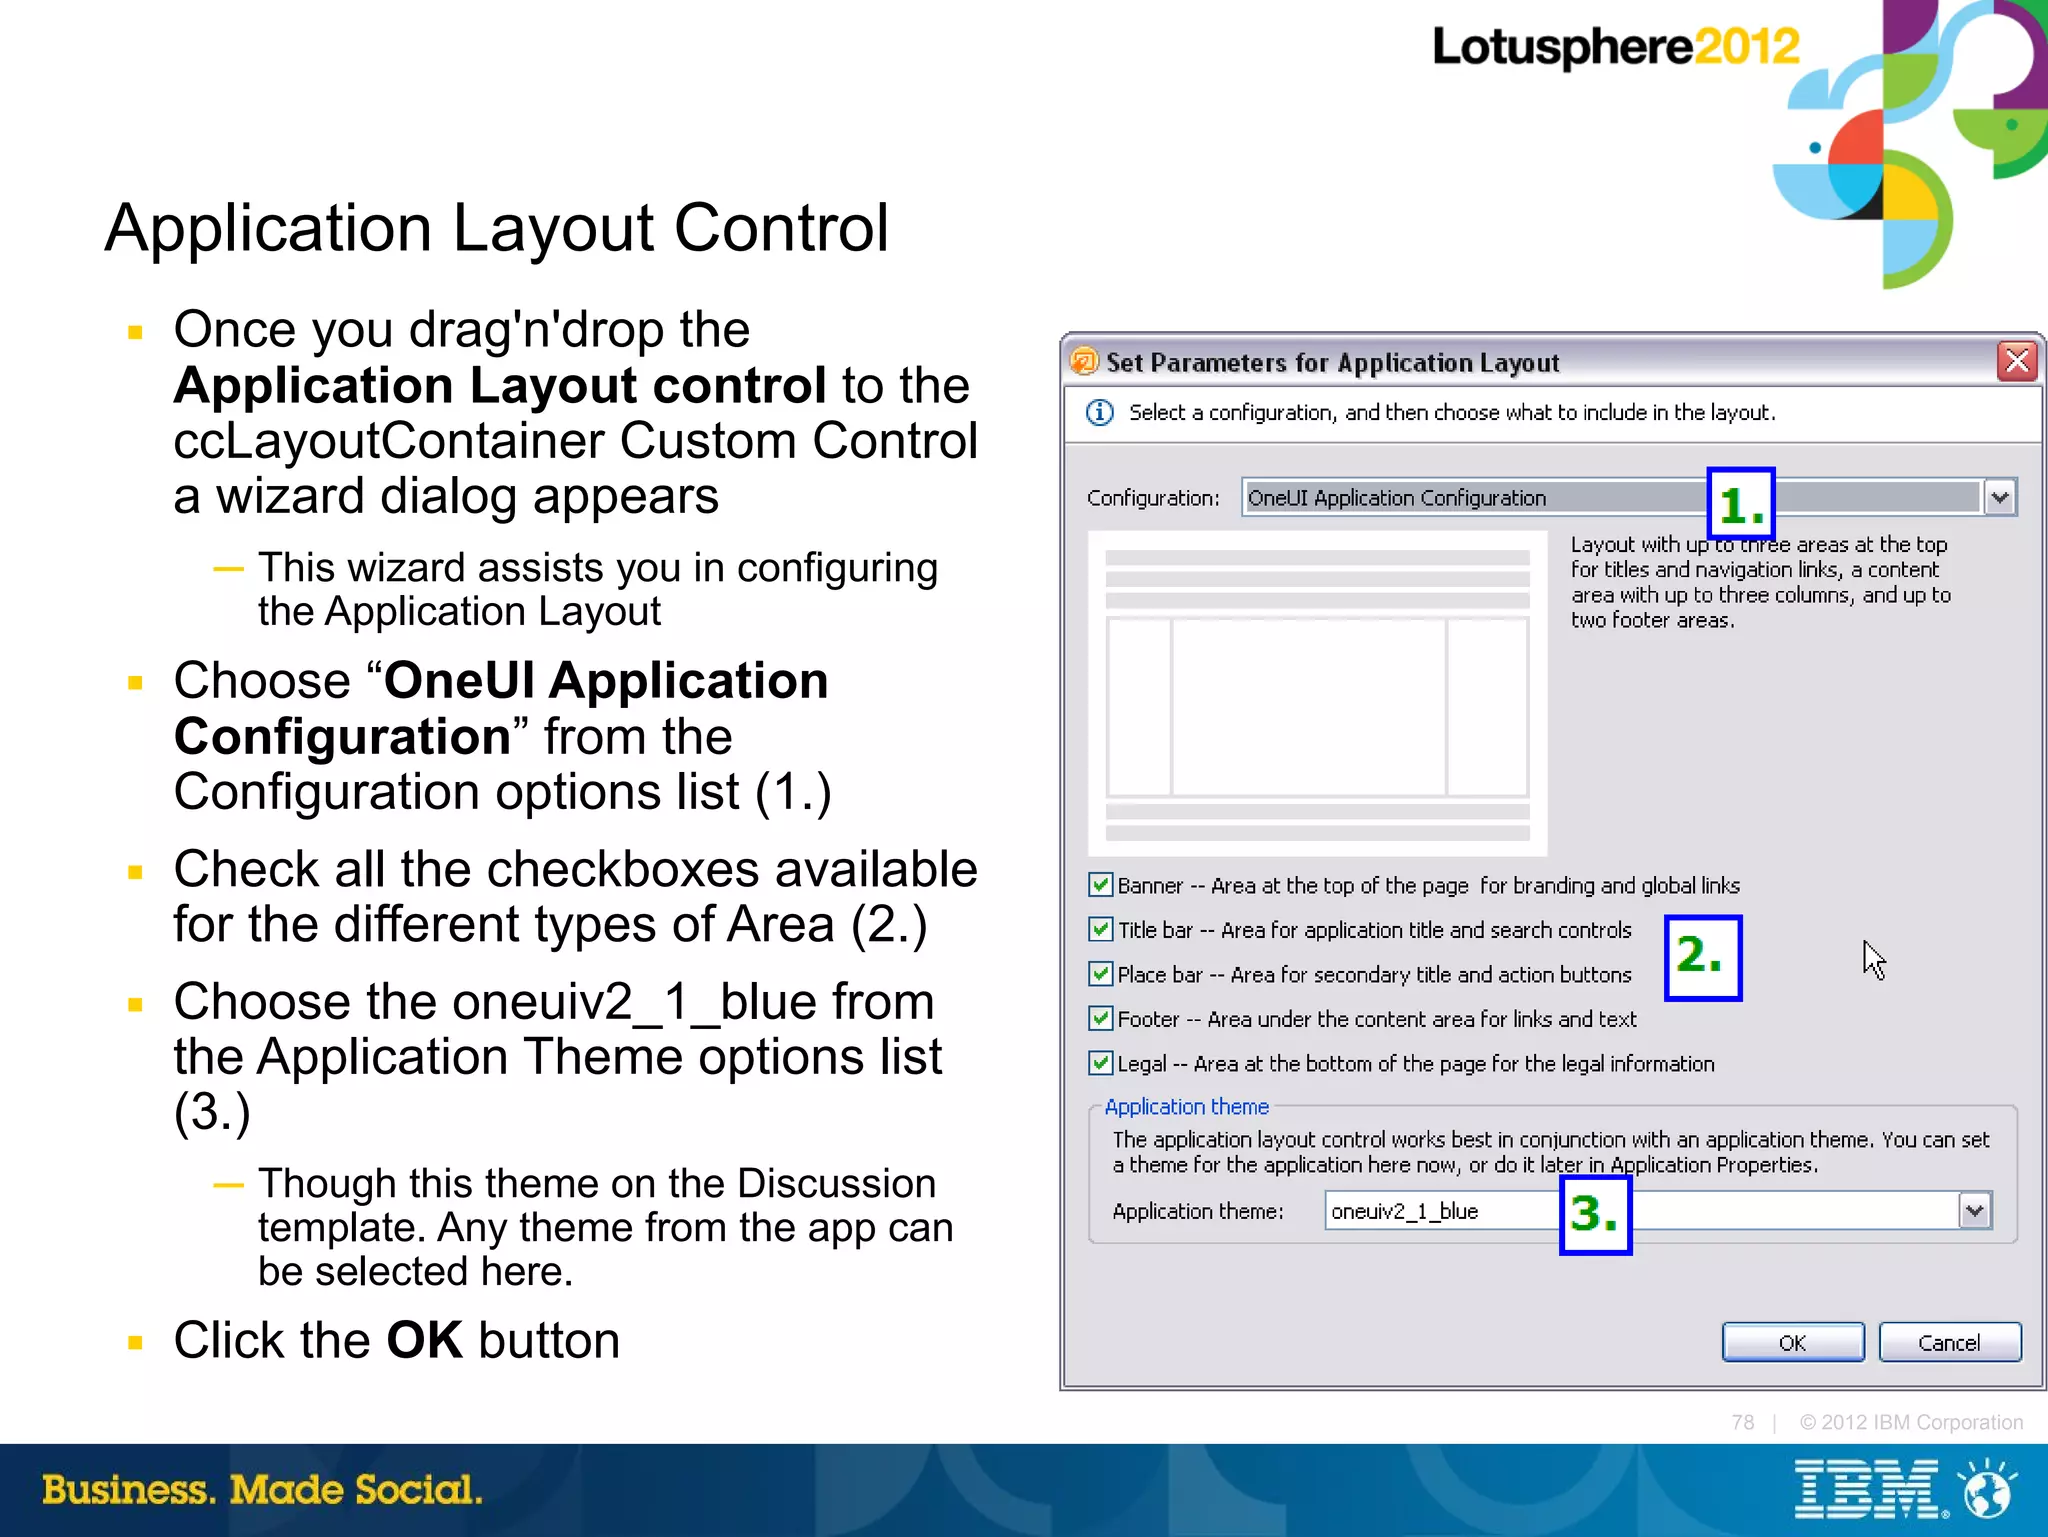Toggle the Title bar checkbox
The height and width of the screenshot is (1537, 2048).
tap(1100, 930)
